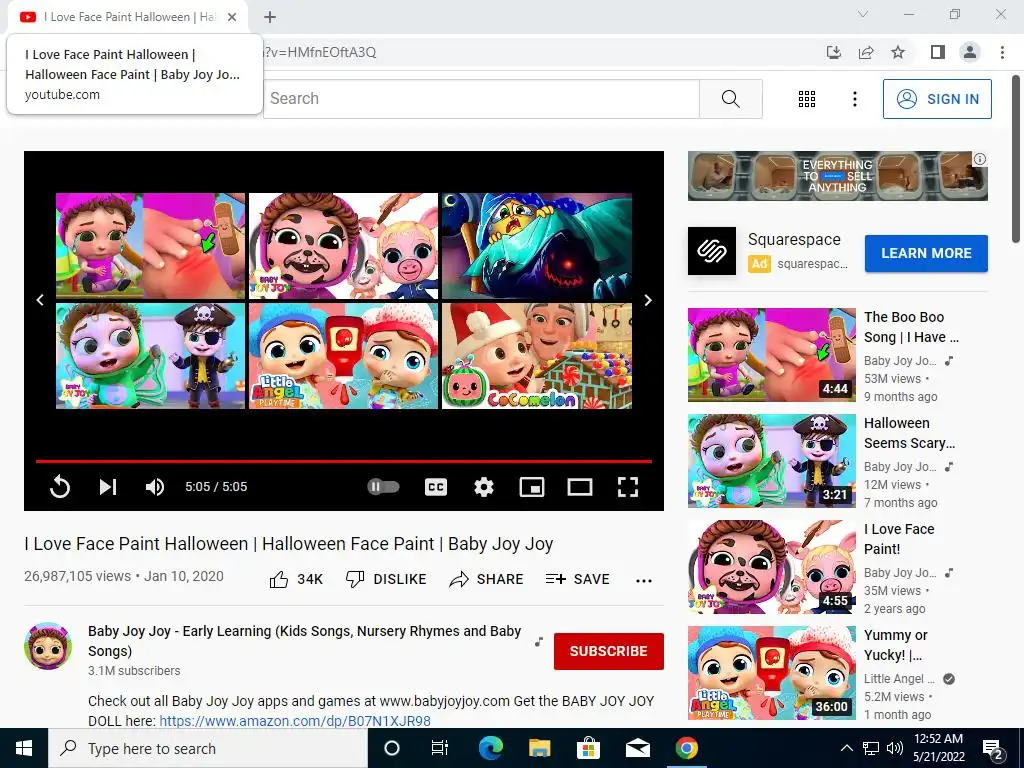Open the notifications center

pyautogui.click(x=993, y=749)
